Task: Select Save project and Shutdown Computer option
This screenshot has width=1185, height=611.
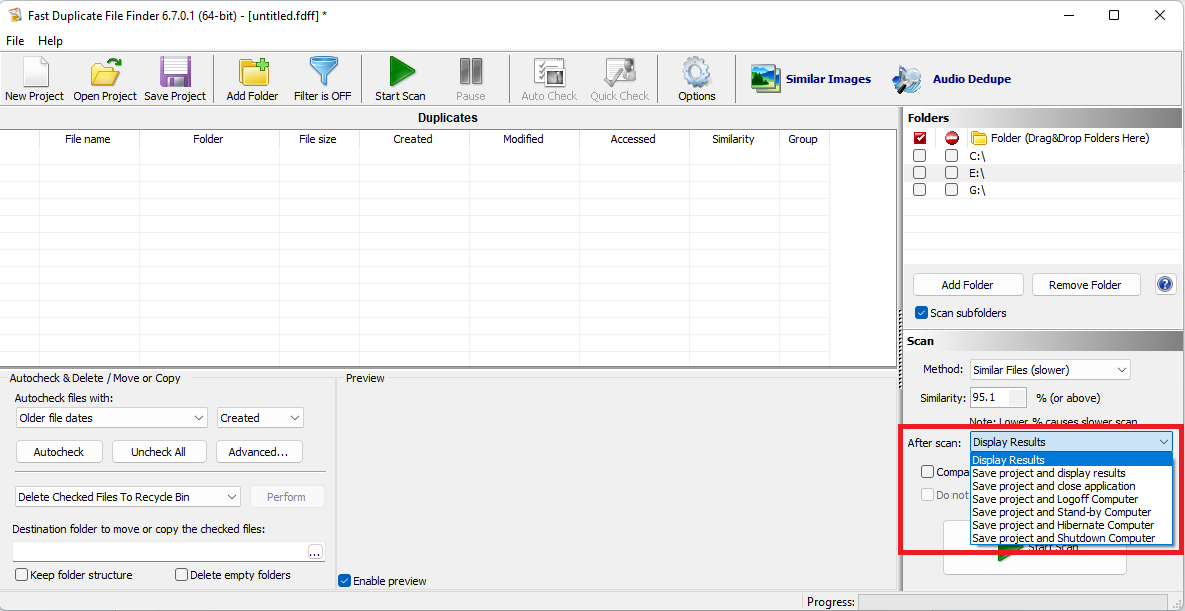Action: [x=1063, y=538]
